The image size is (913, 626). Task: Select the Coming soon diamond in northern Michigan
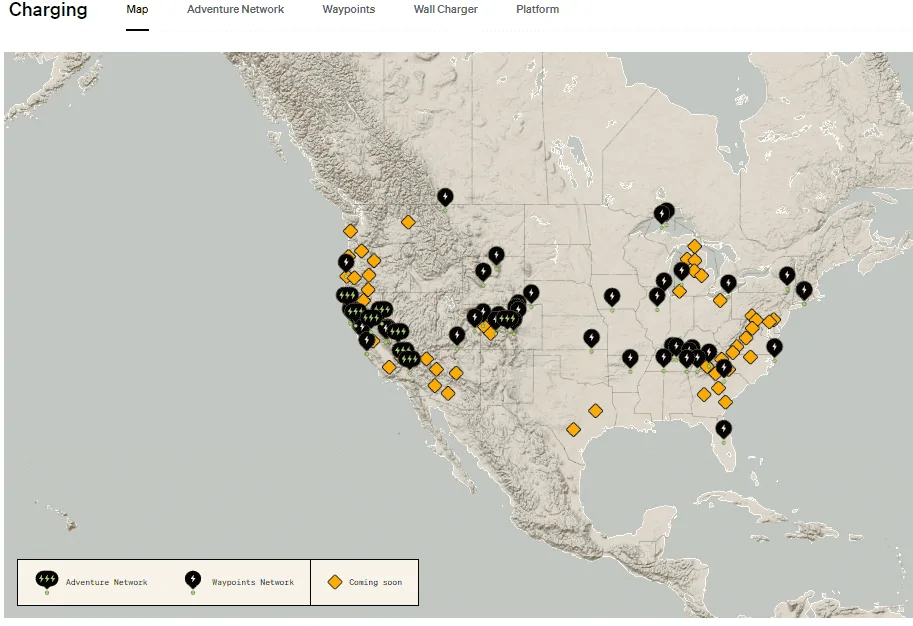coord(694,246)
